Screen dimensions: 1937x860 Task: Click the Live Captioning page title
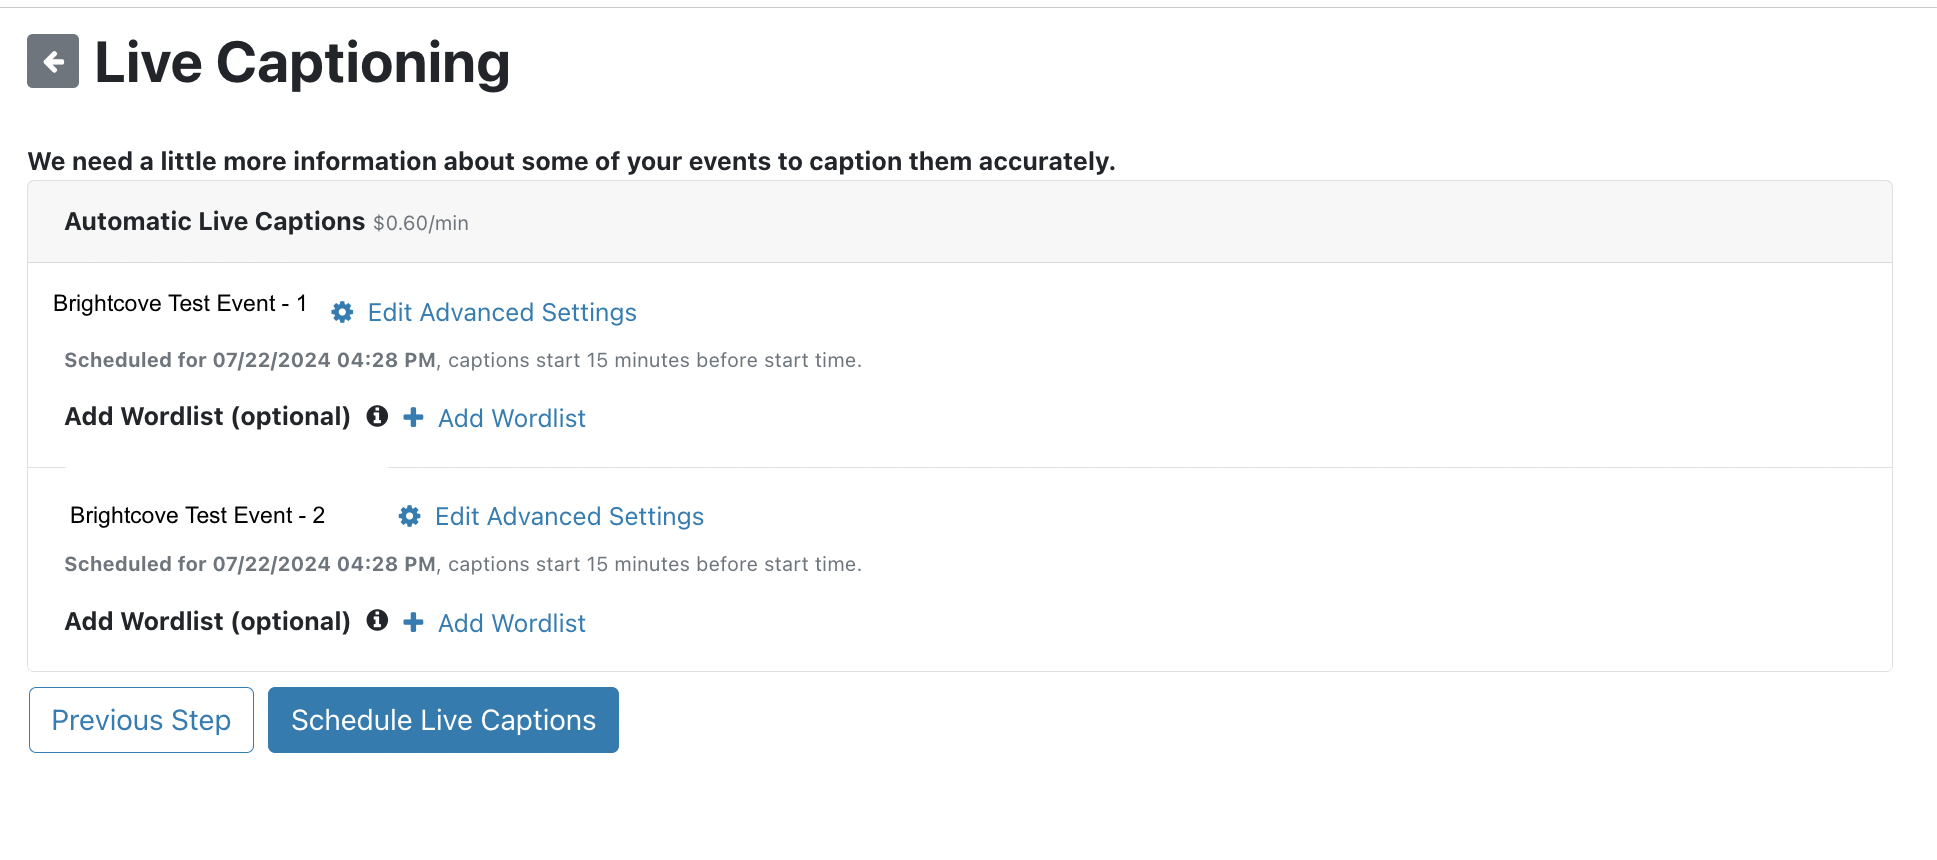(301, 62)
